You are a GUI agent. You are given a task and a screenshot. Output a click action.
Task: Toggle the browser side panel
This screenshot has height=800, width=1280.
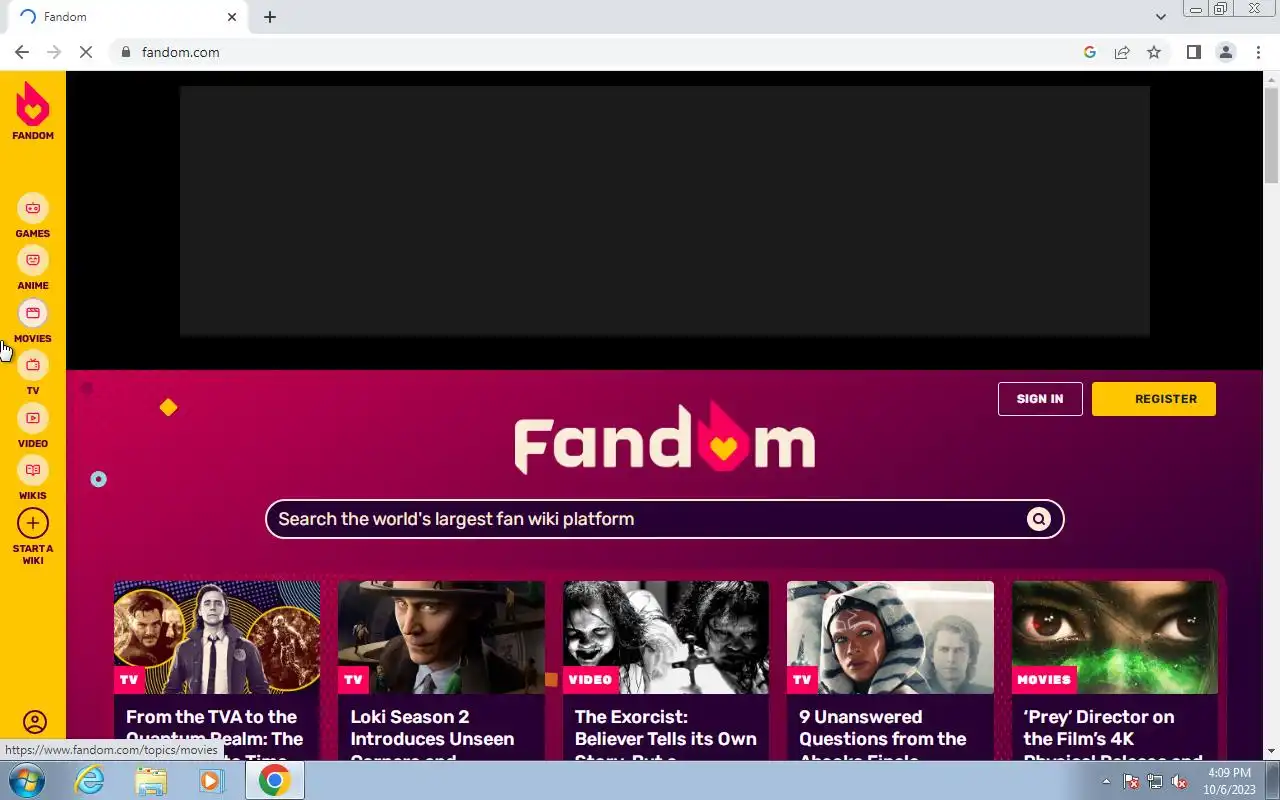pyautogui.click(x=1193, y=52)
